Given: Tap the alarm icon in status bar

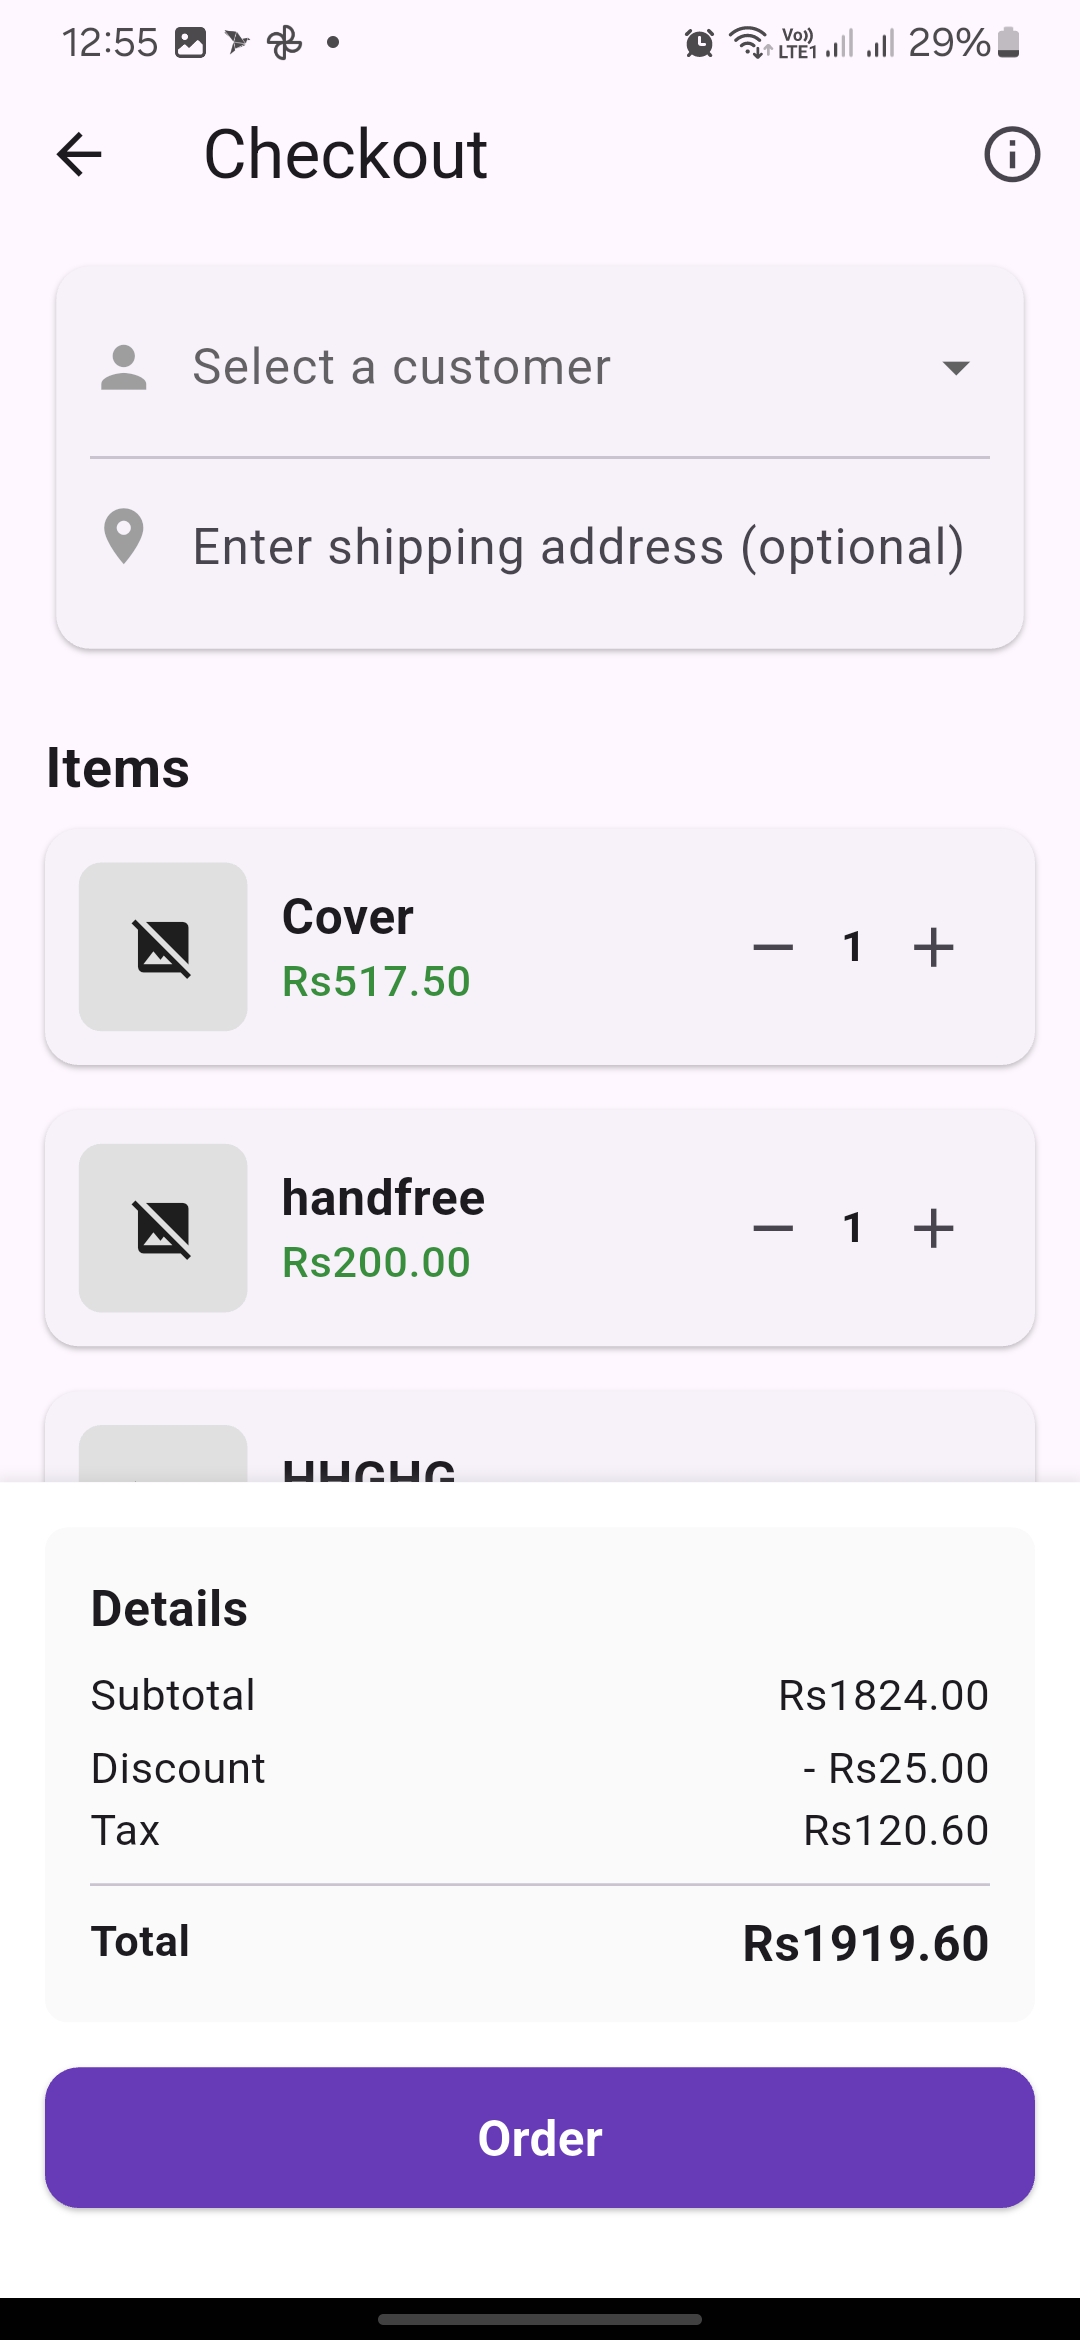Looking at the screenshot, I should click(699, 43).
